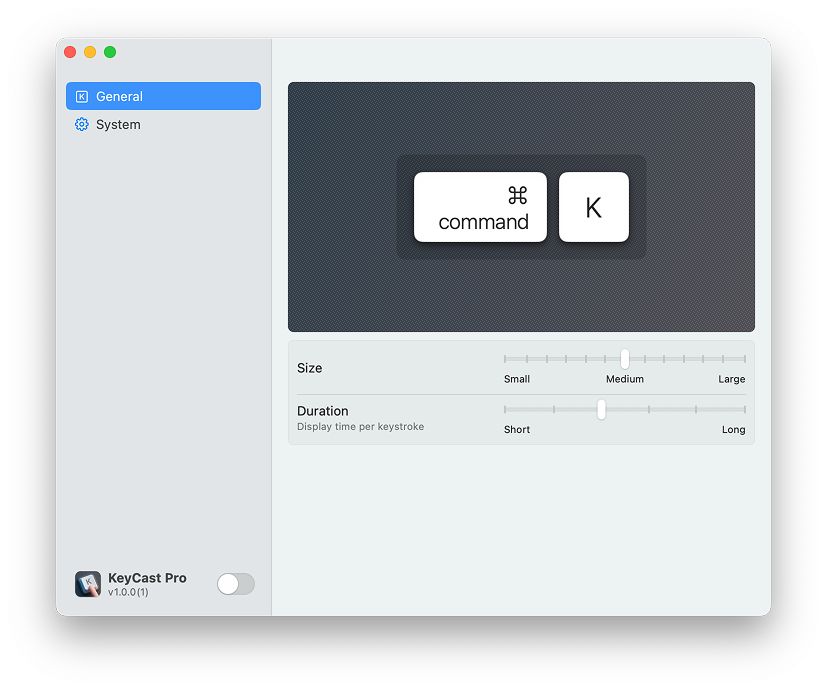Click the Duration slider handle
The height and width of the screenshot is (690, 827).
[600, 409]
